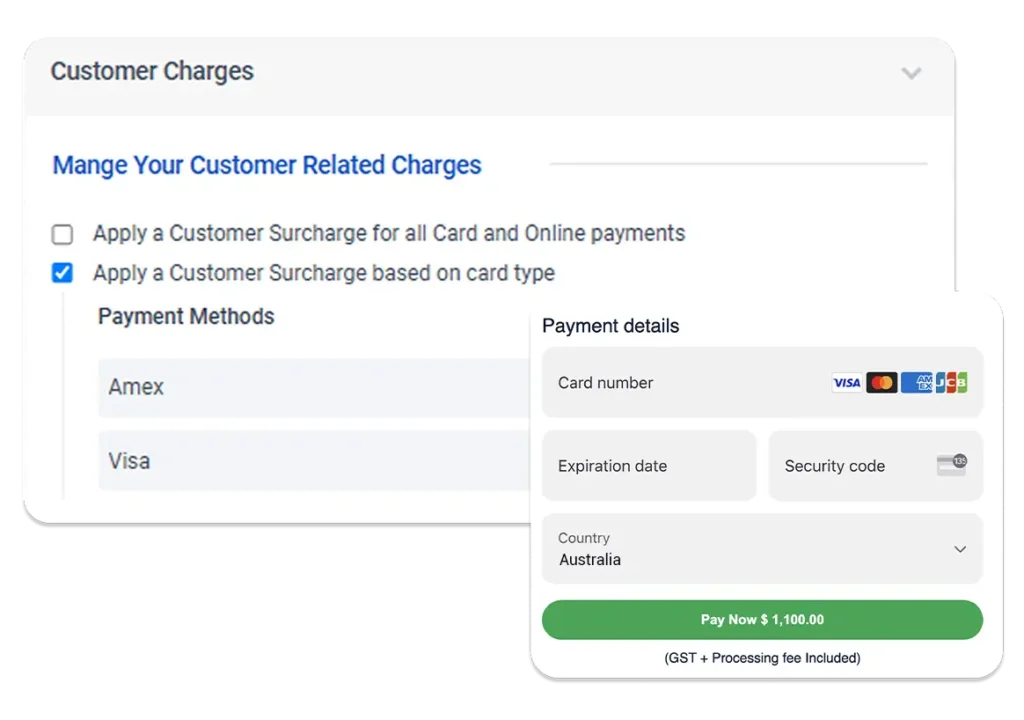
Task: Click the American Express logo icon
Action: coord(916,383)
